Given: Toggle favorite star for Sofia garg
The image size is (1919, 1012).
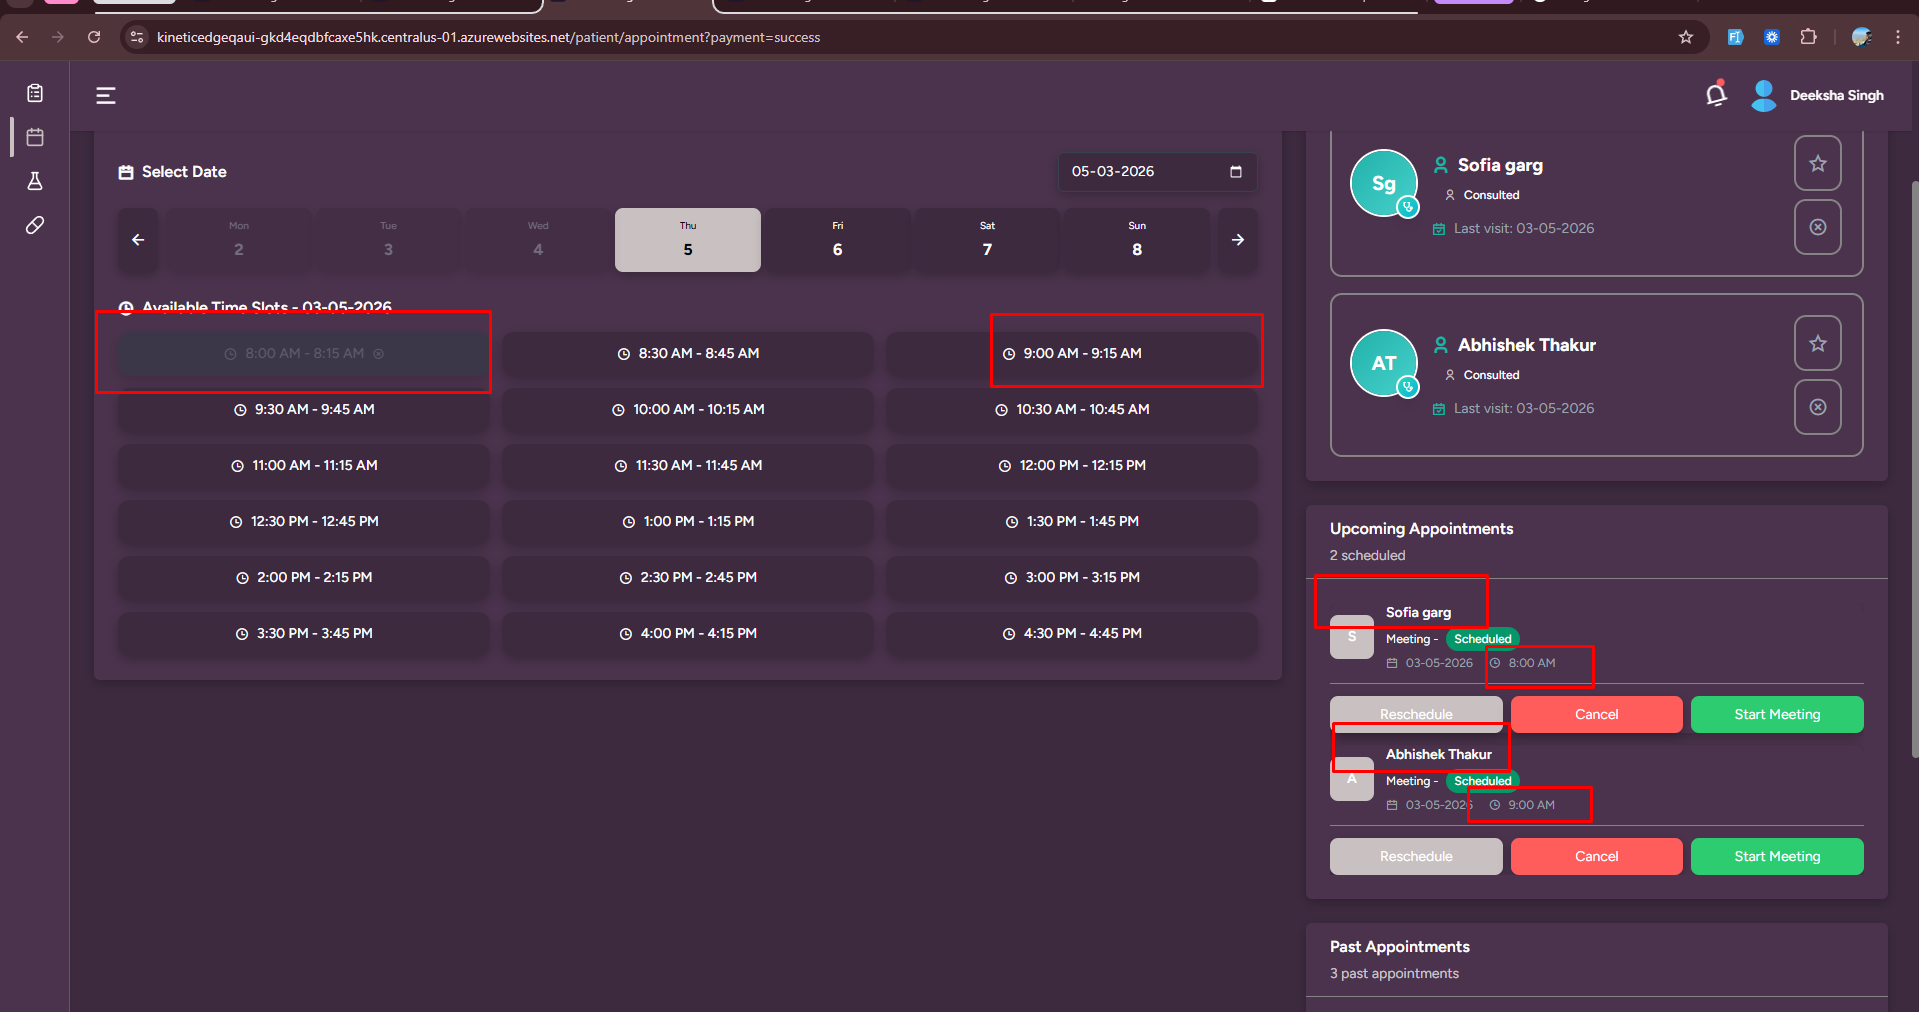Looking at the screenshot, I should 1817,163.
